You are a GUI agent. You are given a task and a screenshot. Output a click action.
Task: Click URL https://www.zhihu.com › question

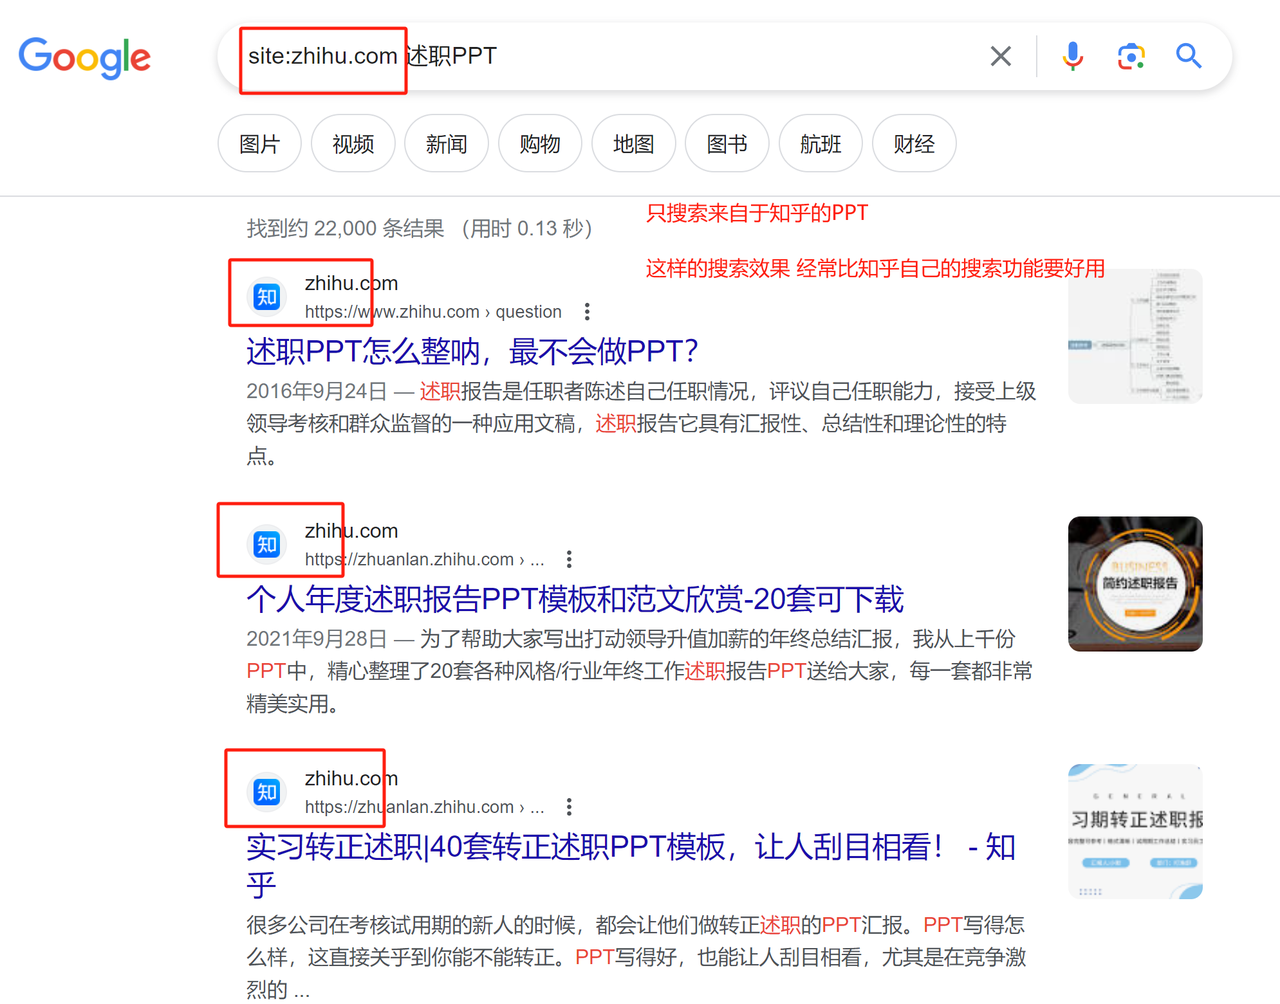click(433, 312)
